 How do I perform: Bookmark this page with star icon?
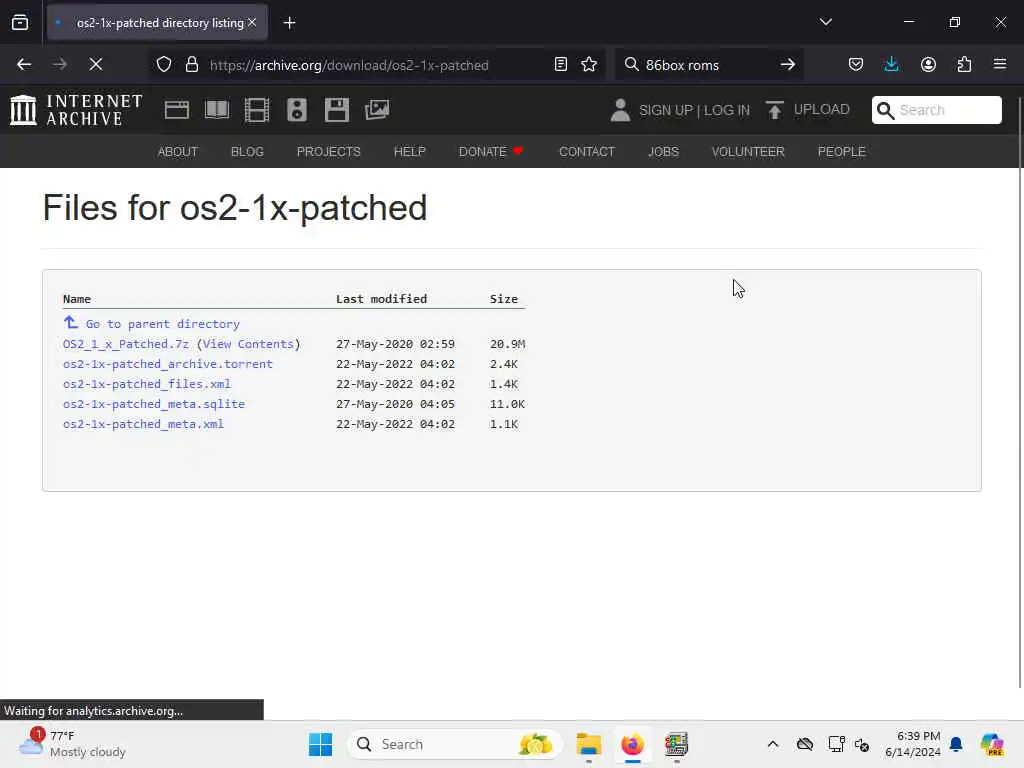(x=589, y=64)
